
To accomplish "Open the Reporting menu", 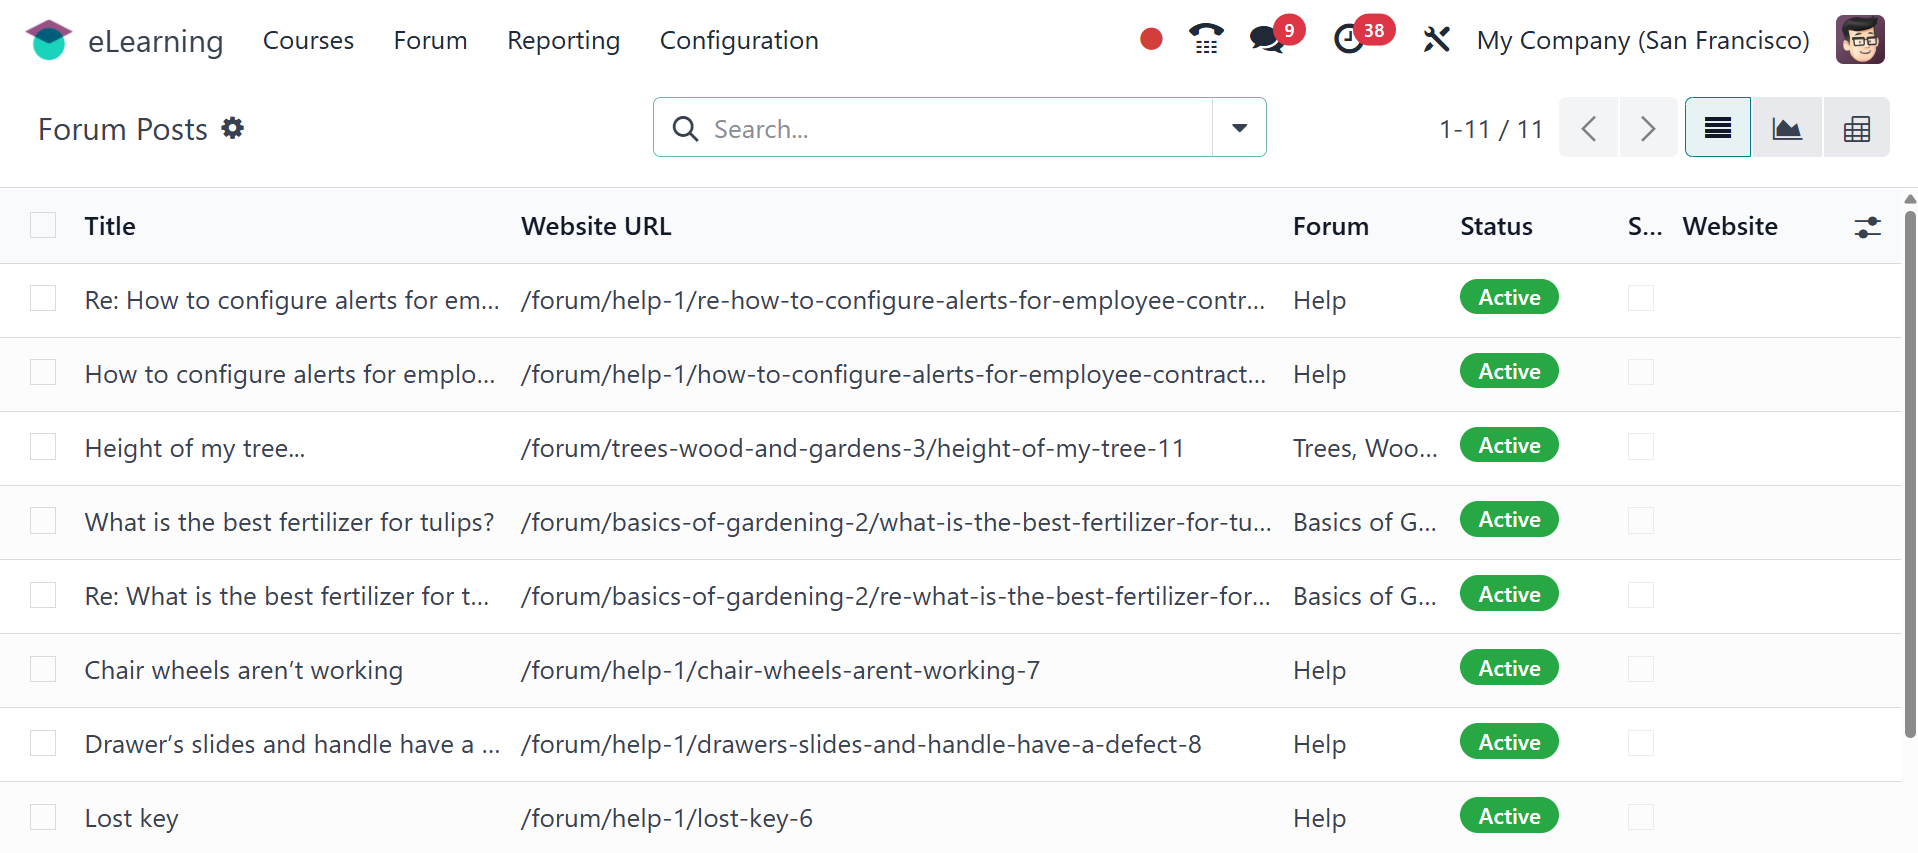I will pos(563,40).
